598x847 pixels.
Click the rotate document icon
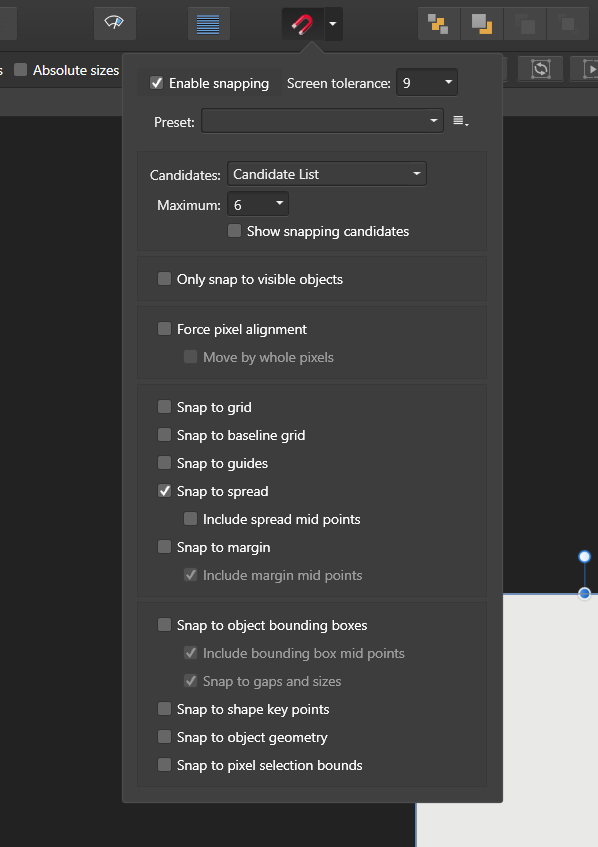[x=540, y=68]
